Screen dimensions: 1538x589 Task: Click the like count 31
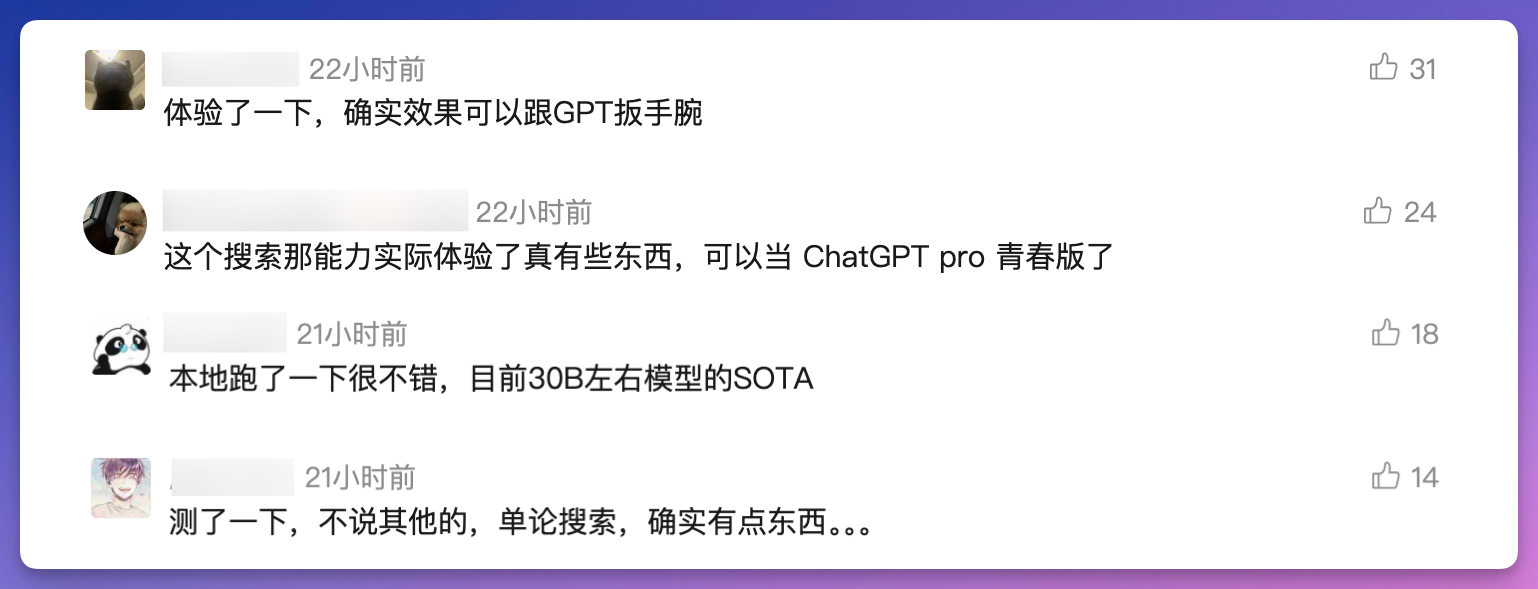tap(1423, 69)
